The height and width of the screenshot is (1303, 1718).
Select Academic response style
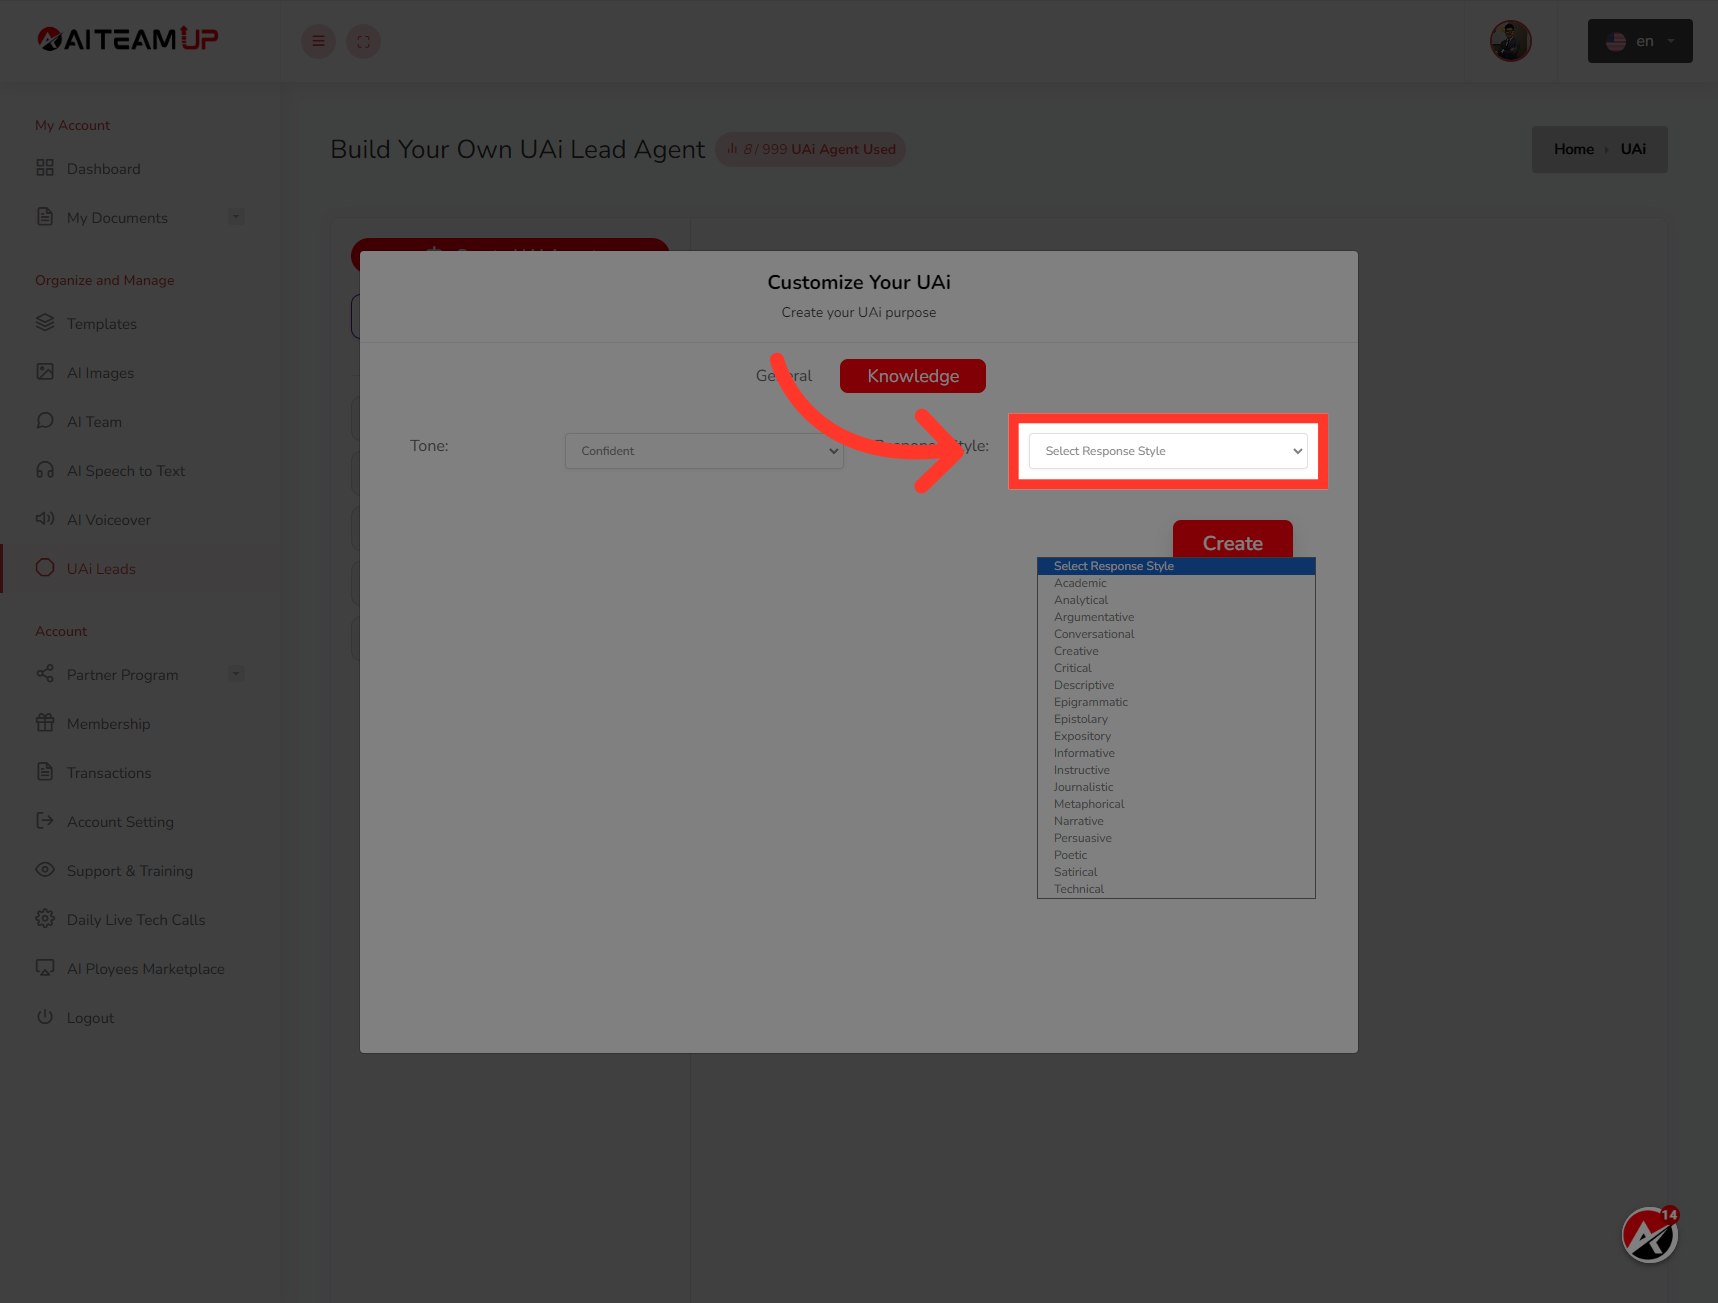pos(1176,583)
